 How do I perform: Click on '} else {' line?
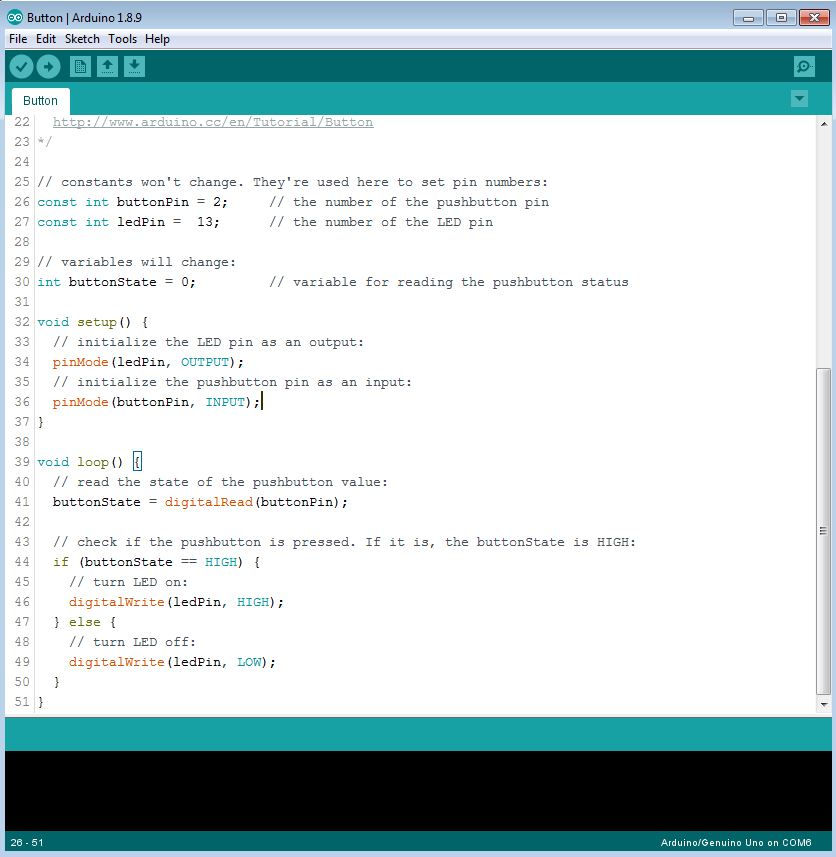[85, 622]
